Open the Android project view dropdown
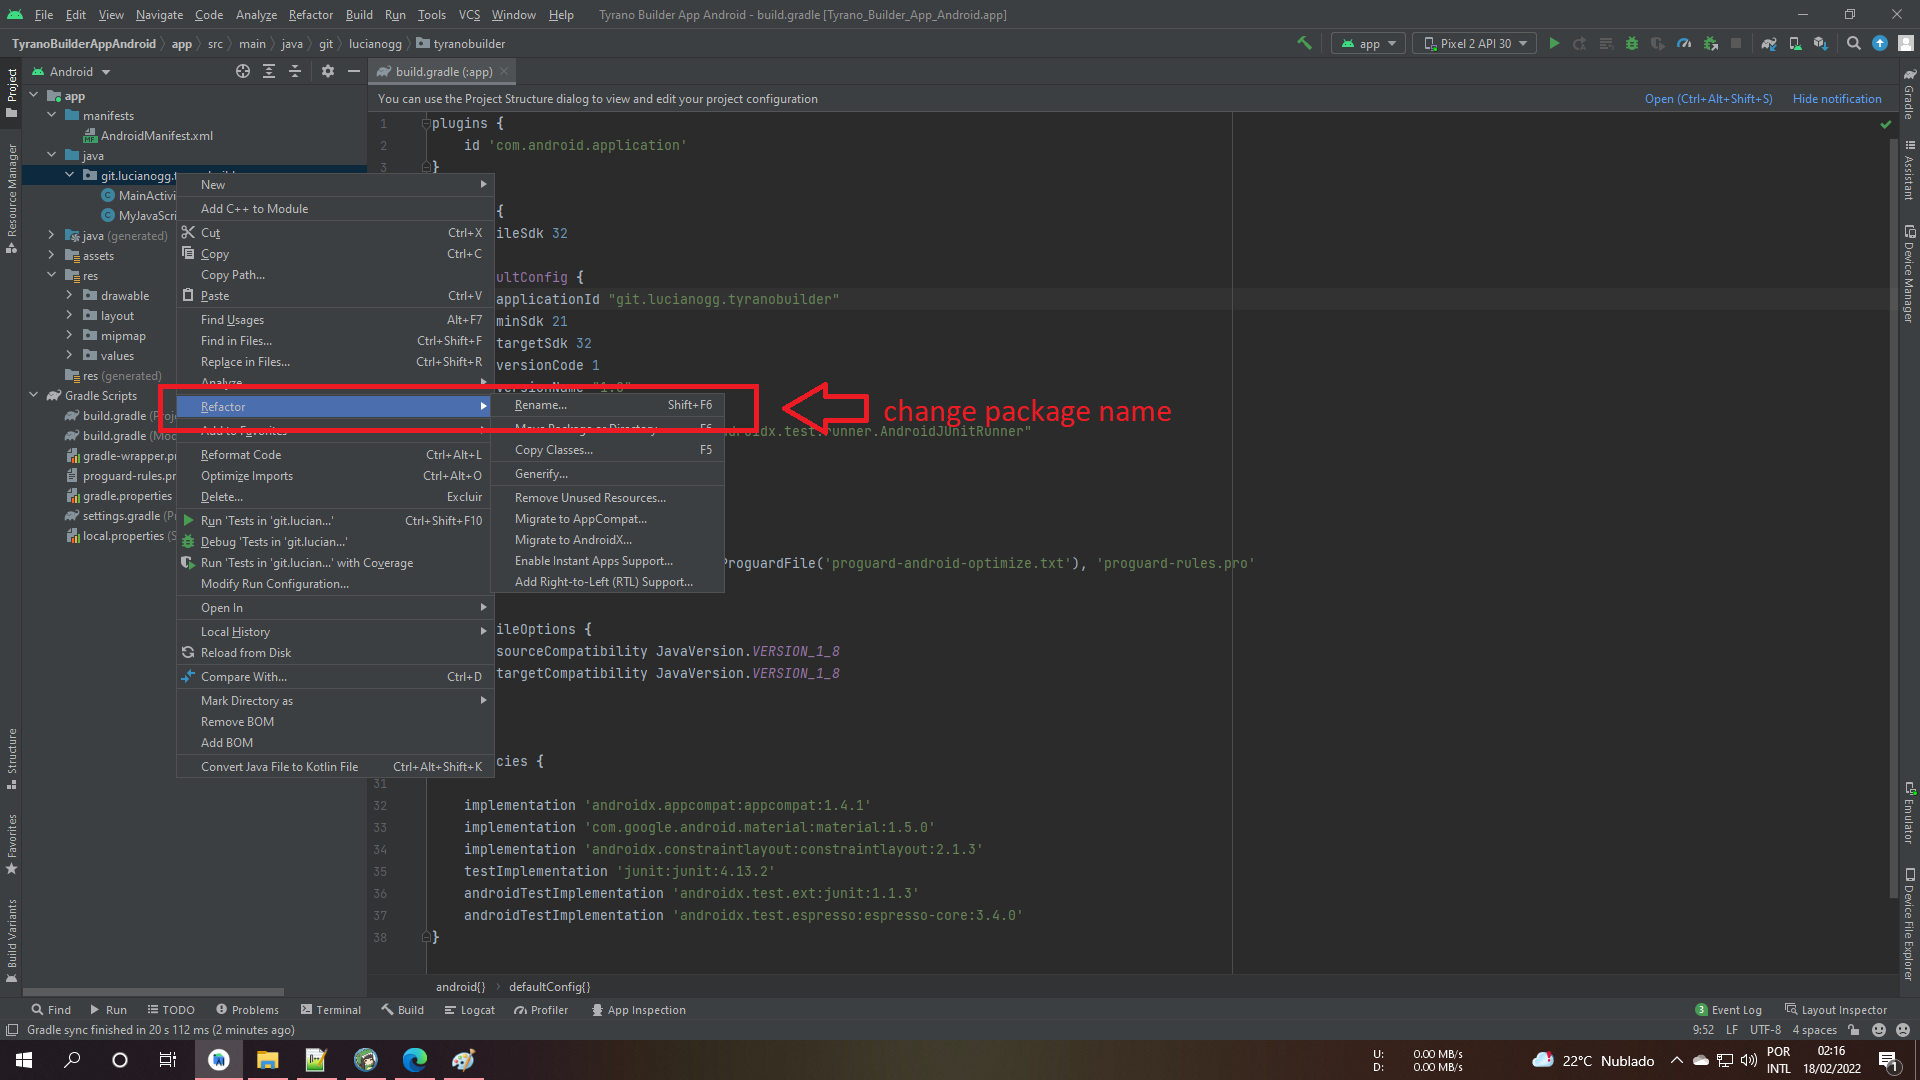This screenshot has width=1920, height=1080. [x=71, y=71]
